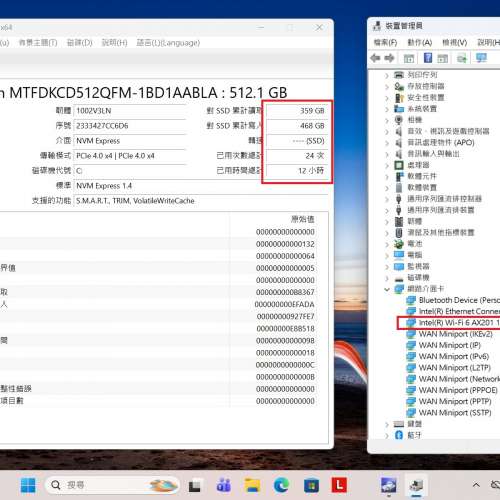Screen dimensions: 500x500
Task: Click the console tree pane icon beside Forward arrow
Action: 409,59
